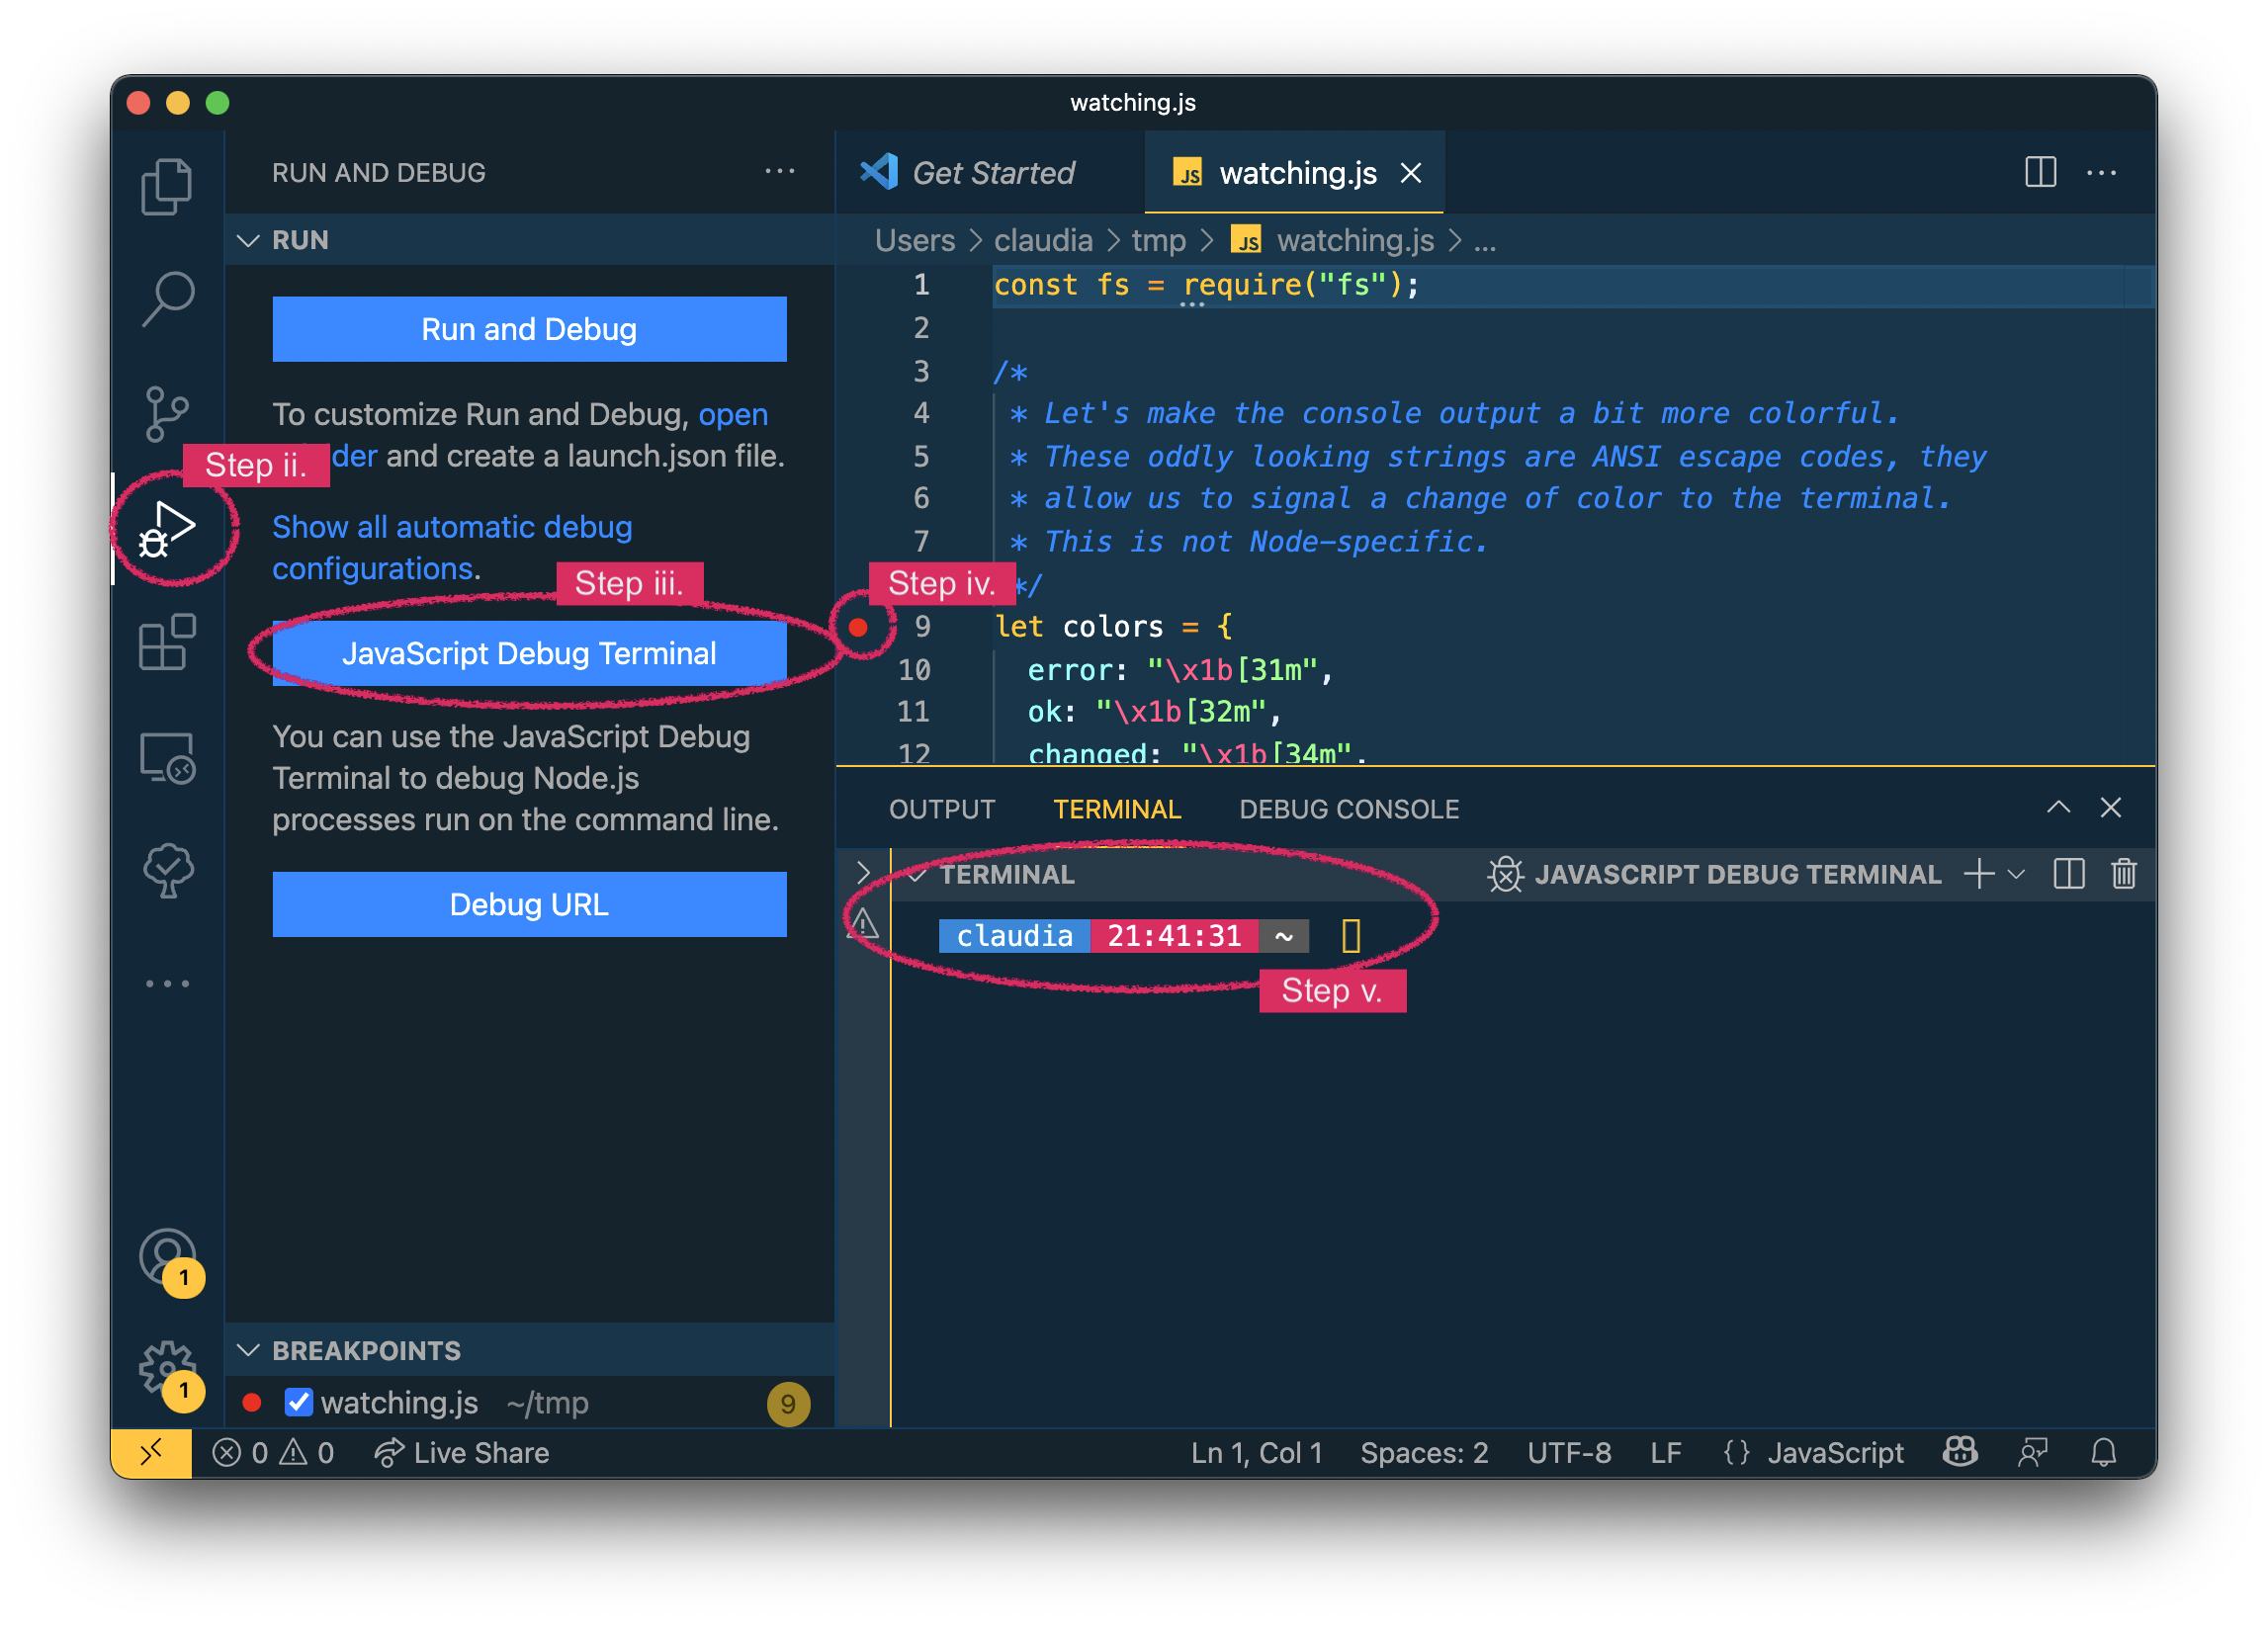The height and width of the screenshot is (1625, 2268).
Task: Open errors and warnings count in status bar
Action: 273,1453
